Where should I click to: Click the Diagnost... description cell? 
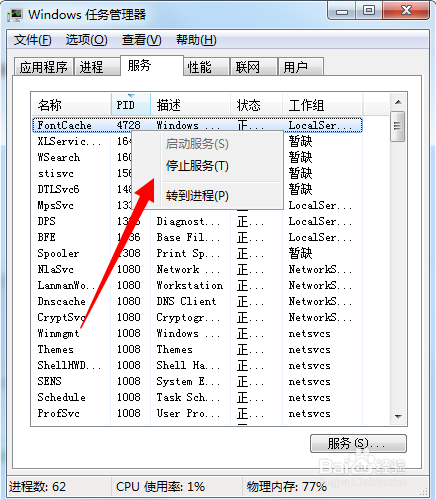(x=188, y=221)
